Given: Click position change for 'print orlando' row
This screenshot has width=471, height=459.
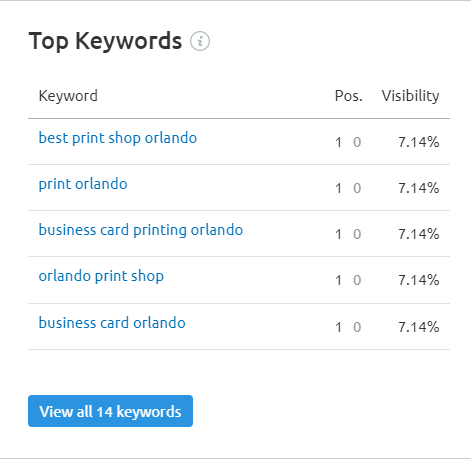Looking at the screenshot, I should pos(357,188).
